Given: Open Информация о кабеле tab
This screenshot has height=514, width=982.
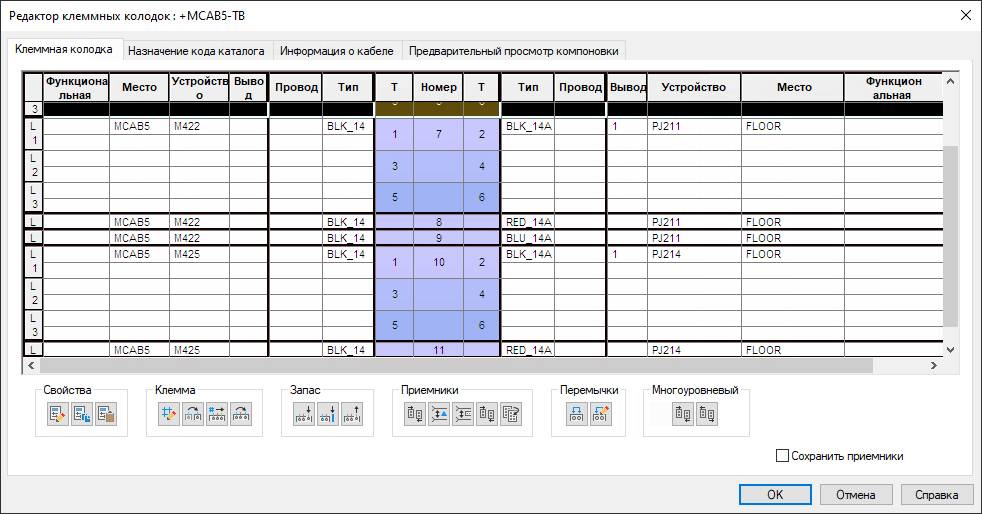Looking at the screenshot, I should [336, 51].
